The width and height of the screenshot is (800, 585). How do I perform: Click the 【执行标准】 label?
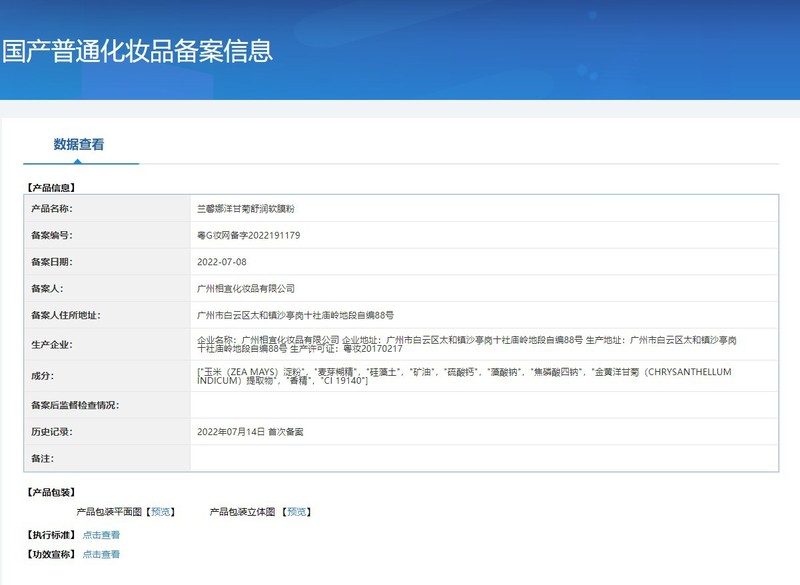point(51,535)
